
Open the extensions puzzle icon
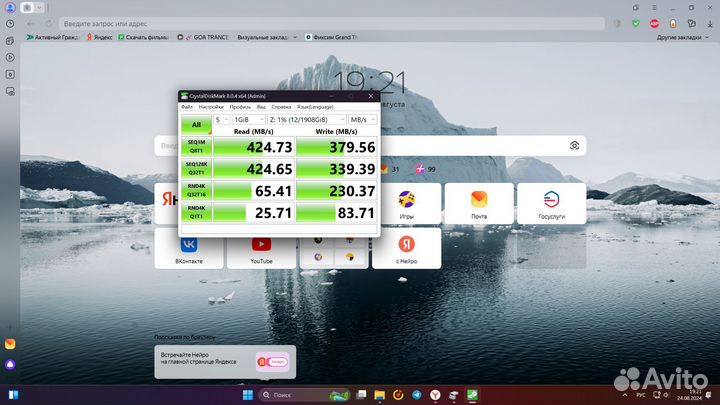point(692,23)
